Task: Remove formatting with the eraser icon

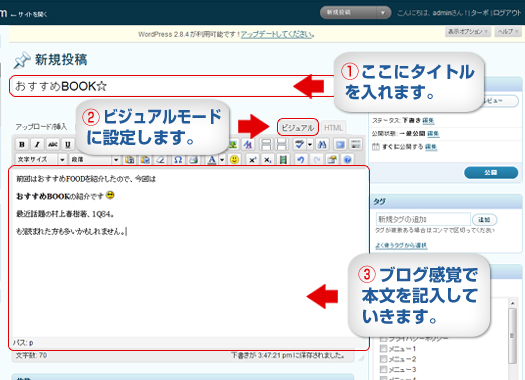Action: click(161, 159)
